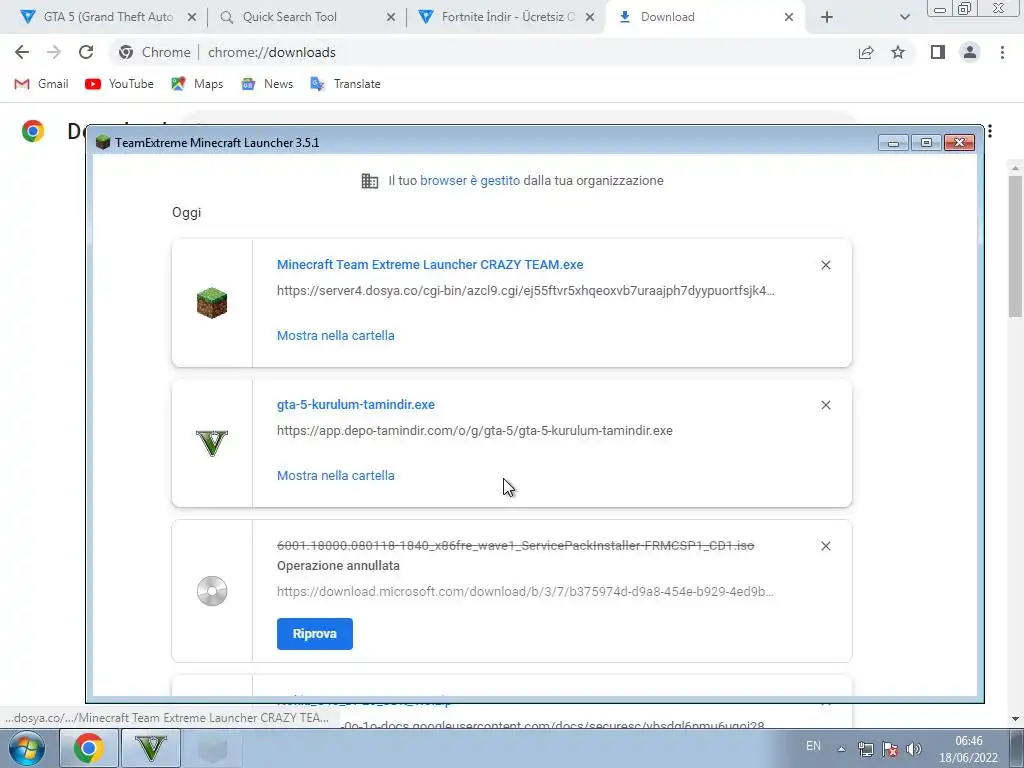Viewport: 1024px width, 768px height.
Task: Minimize the TeamExtreme Minecraft Launcher window
Action: (893, 142)
